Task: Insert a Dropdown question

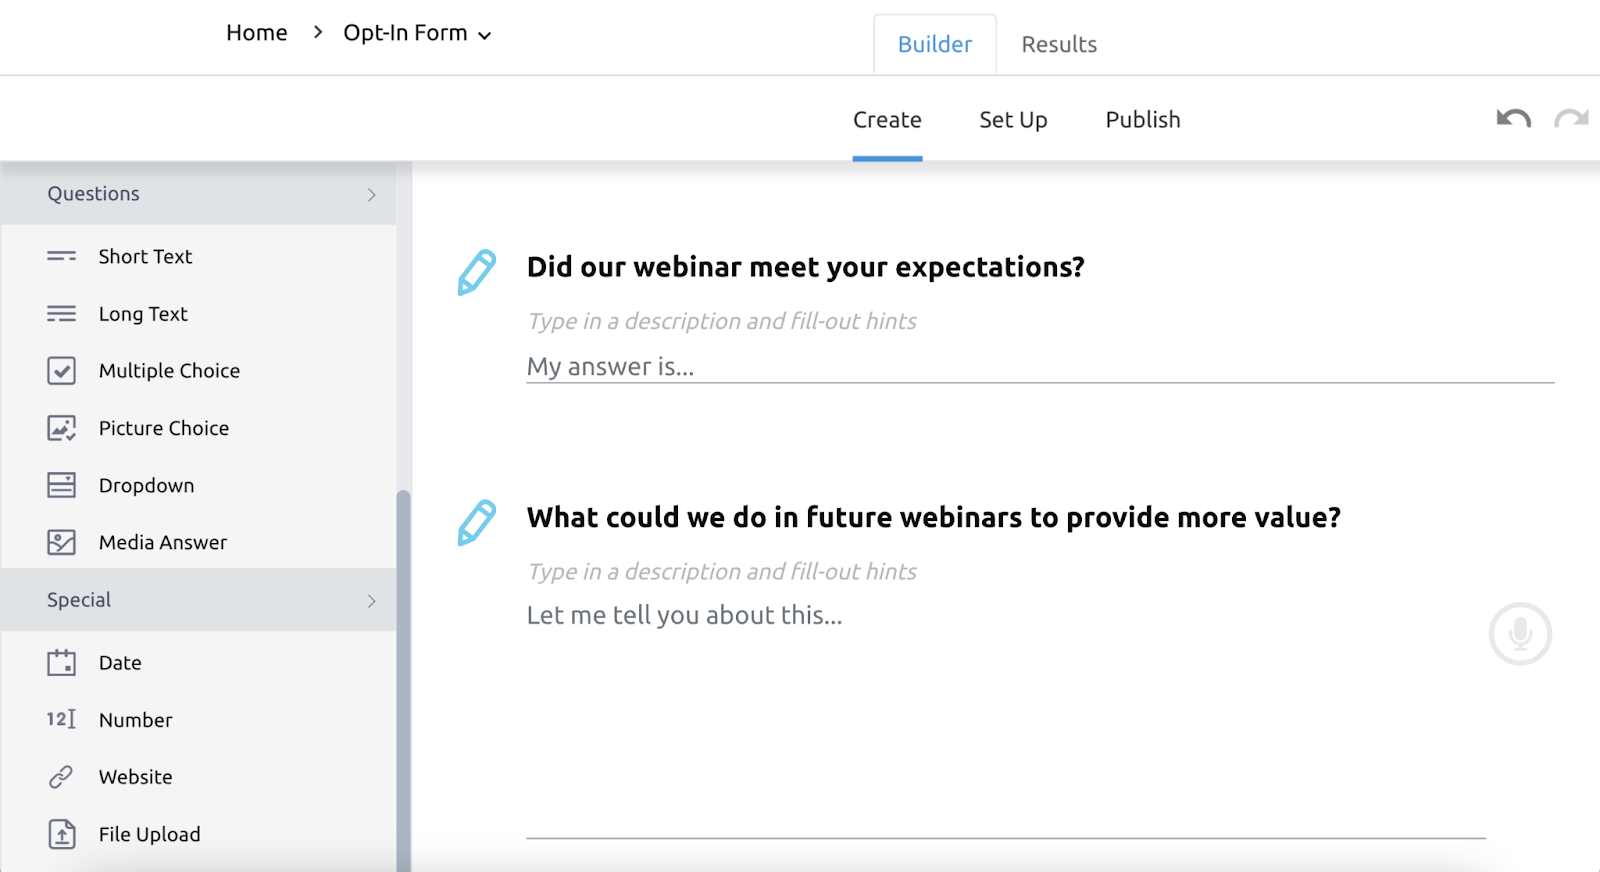Action: [x=146, y=485]
